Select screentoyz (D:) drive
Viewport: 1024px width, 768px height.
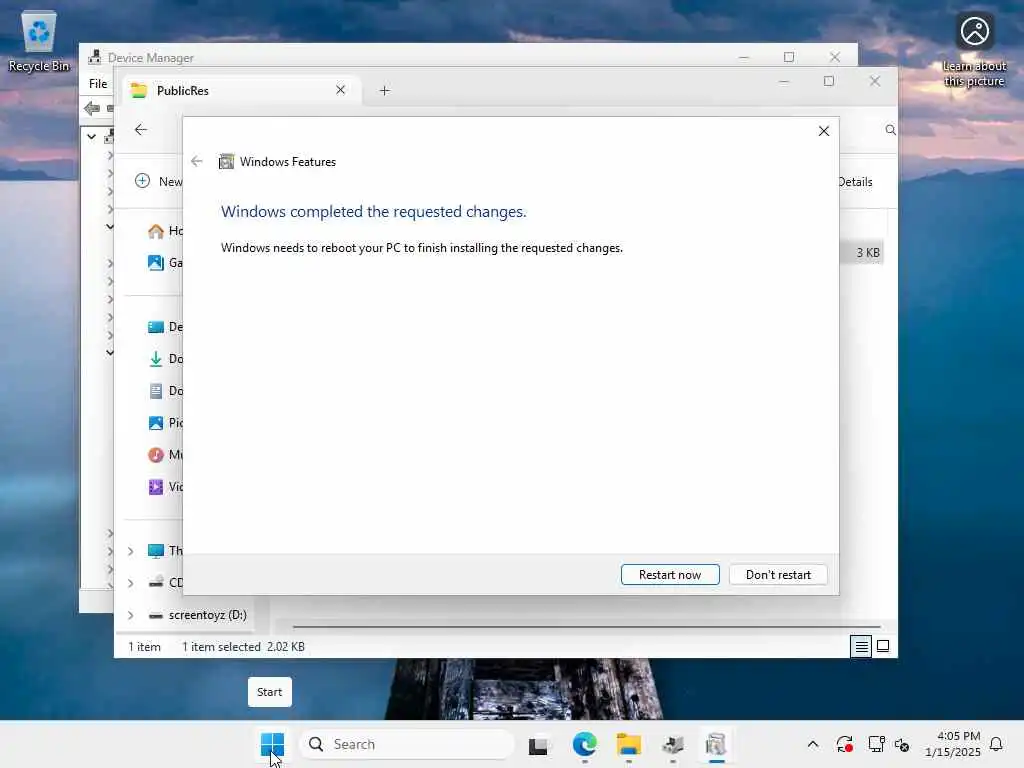(198, 615)
